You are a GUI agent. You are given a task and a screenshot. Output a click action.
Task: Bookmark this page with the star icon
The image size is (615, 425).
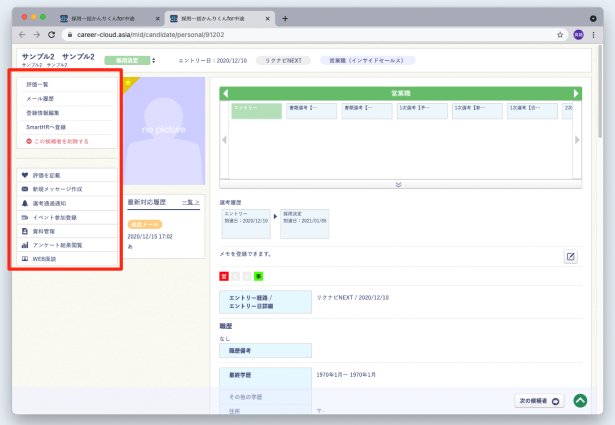coord(560,34)
